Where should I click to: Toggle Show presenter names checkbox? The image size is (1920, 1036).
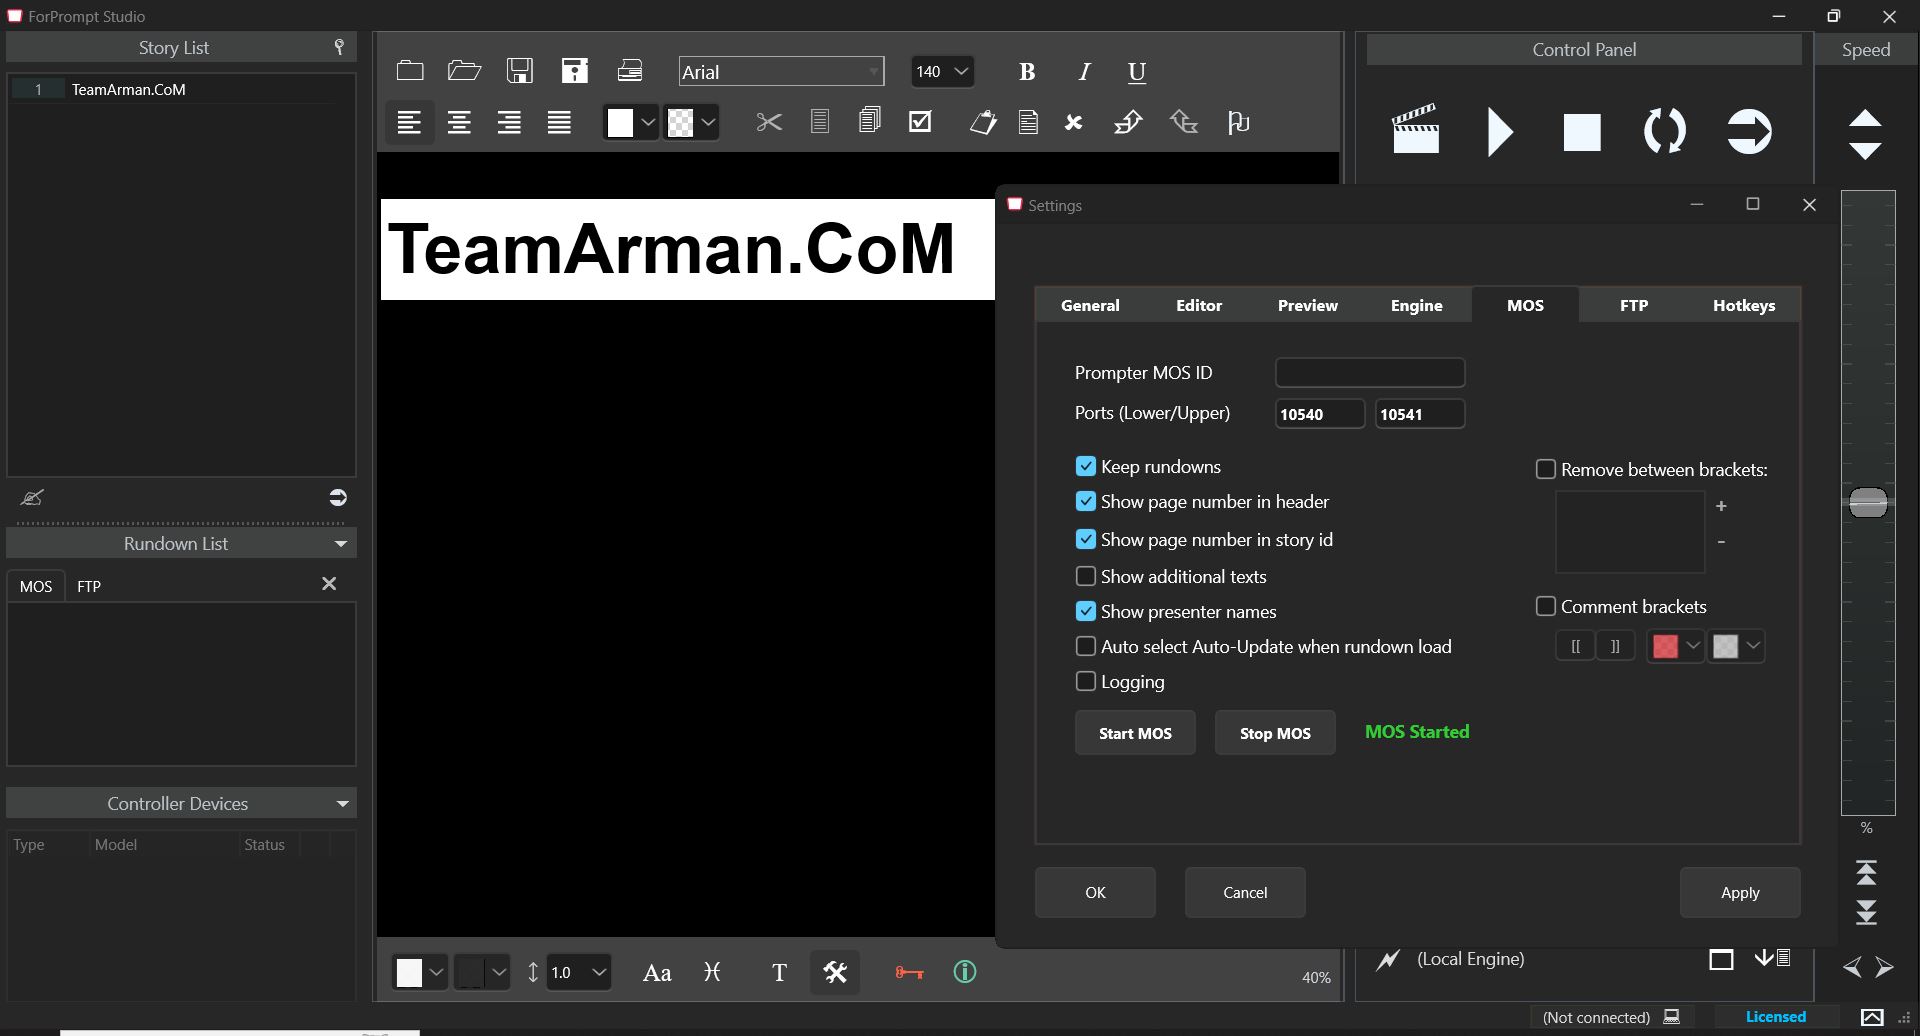pyautogui.click(x=1086, y=611)
